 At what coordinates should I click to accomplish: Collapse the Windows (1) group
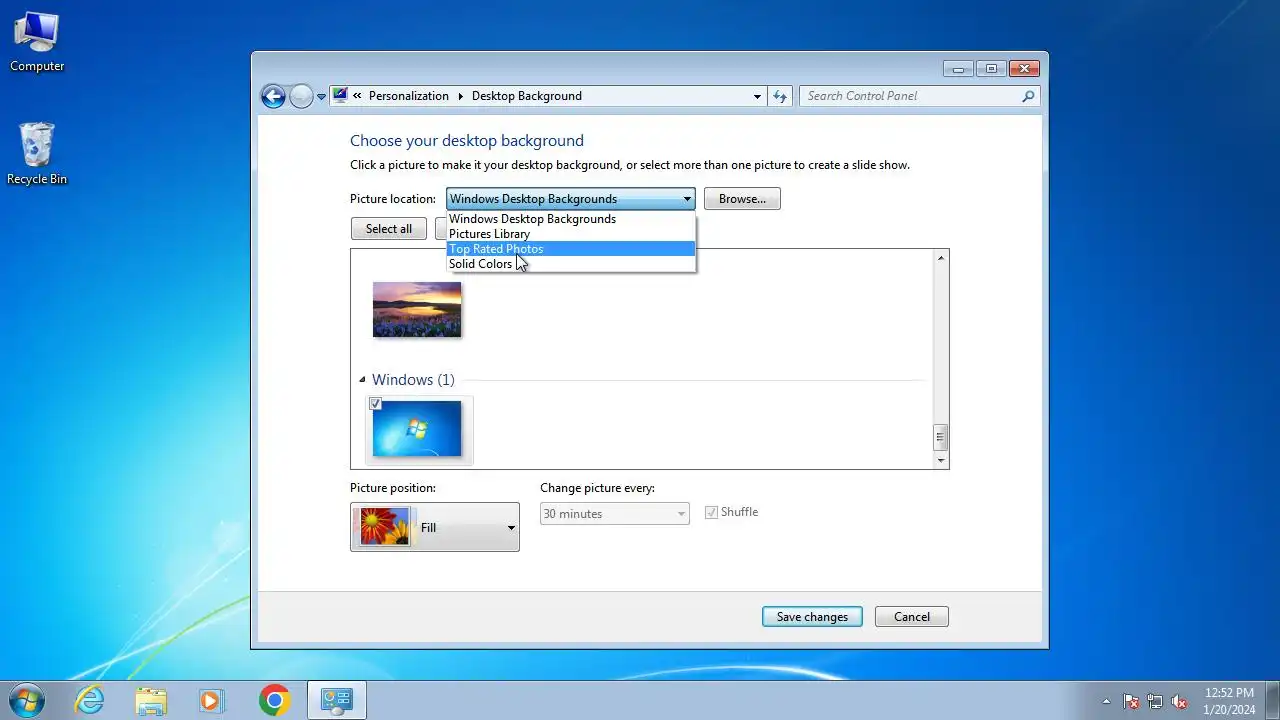(362, 380)
